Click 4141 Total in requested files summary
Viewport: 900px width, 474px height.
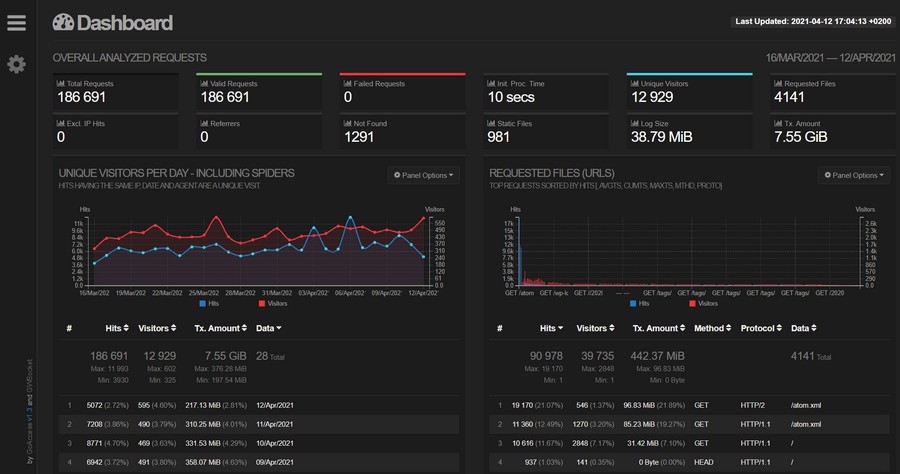click(810, 356)
